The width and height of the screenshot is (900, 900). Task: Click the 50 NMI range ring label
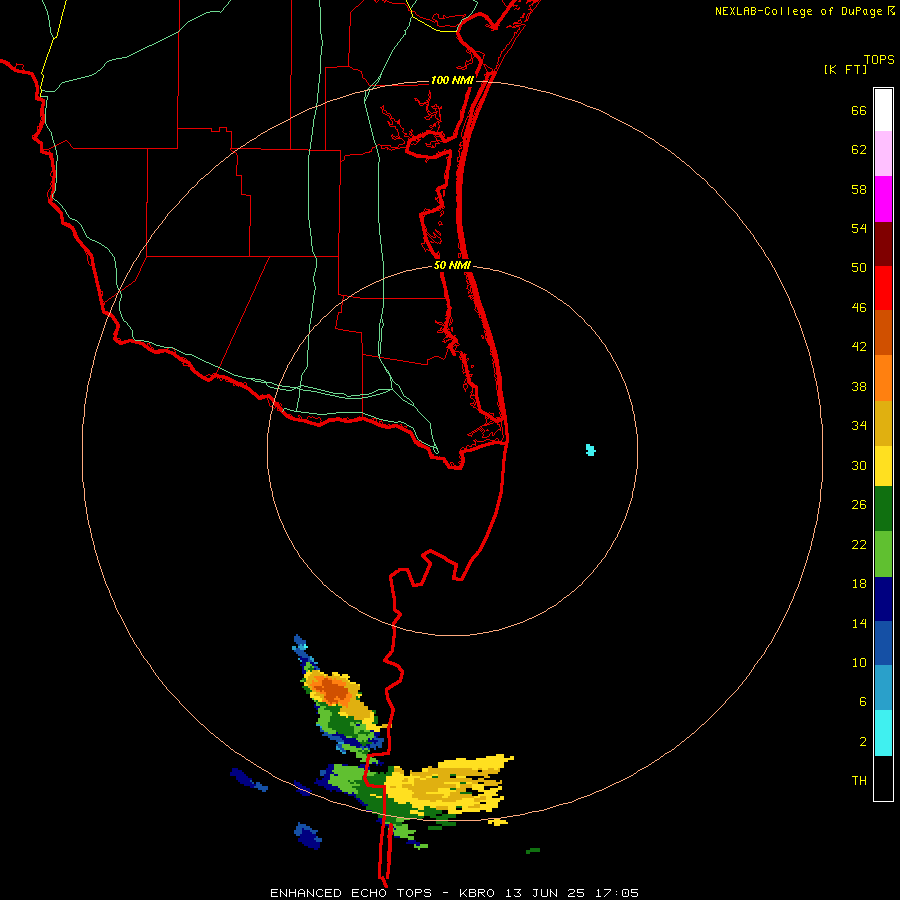point(452,265)
